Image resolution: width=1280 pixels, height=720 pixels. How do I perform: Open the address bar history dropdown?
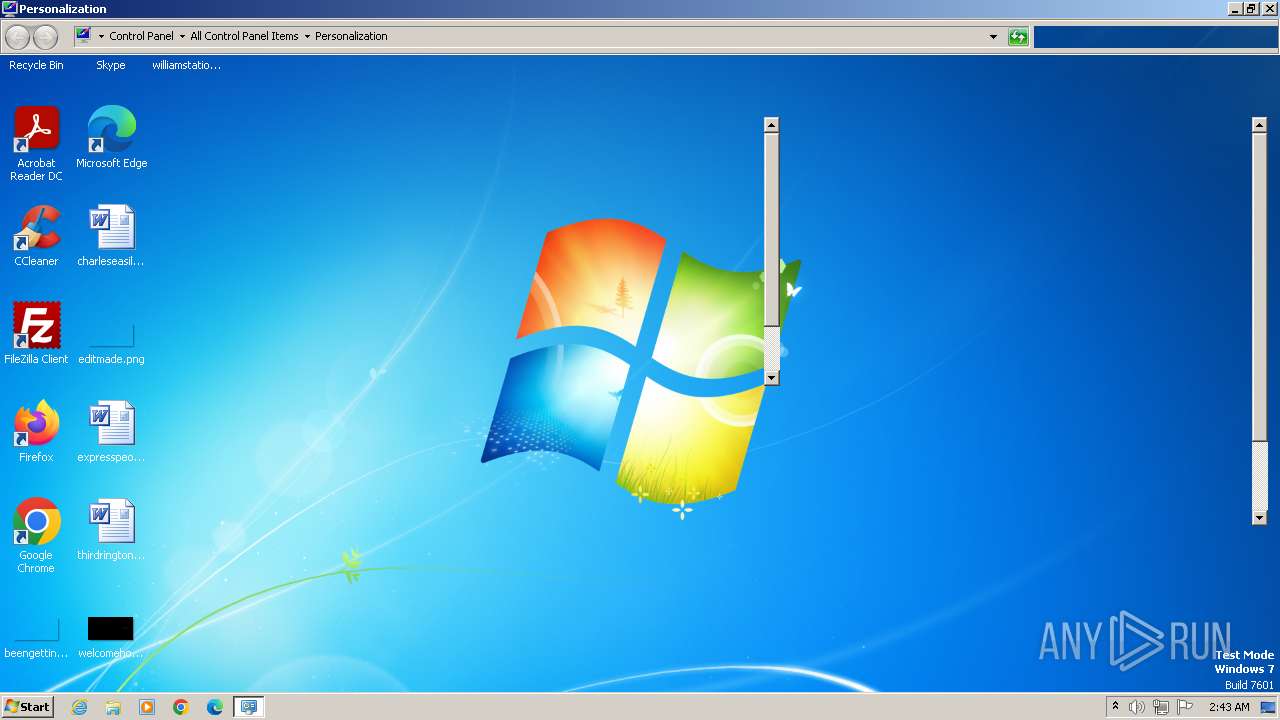(x=993, y=36)
